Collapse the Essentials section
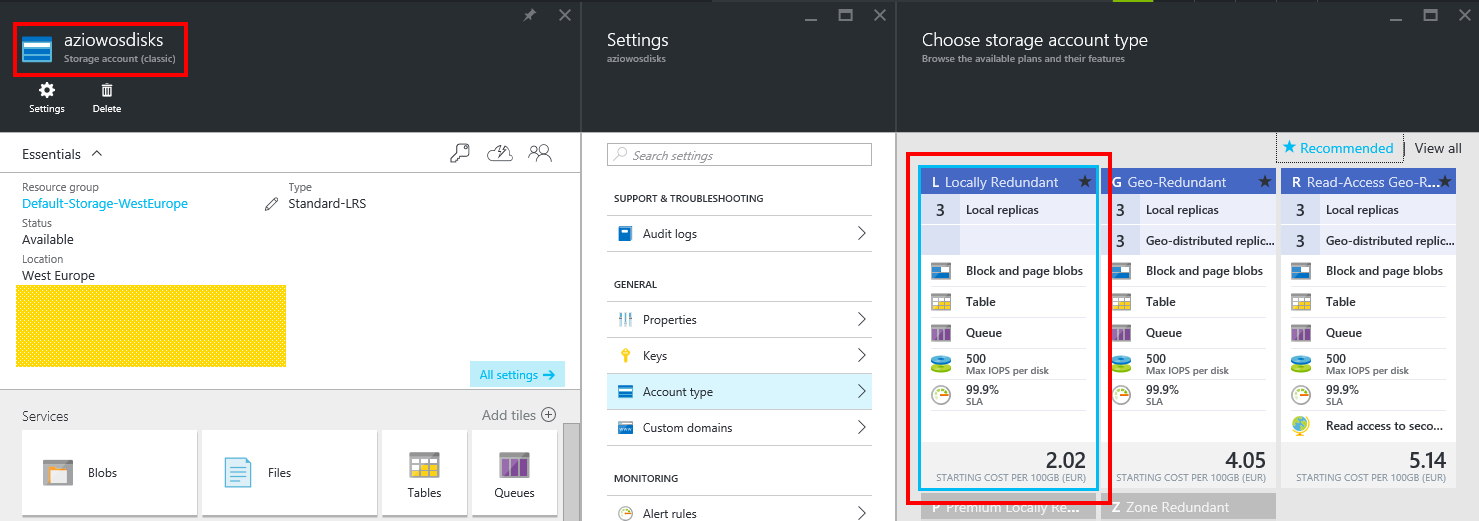 tap(97, 154)
